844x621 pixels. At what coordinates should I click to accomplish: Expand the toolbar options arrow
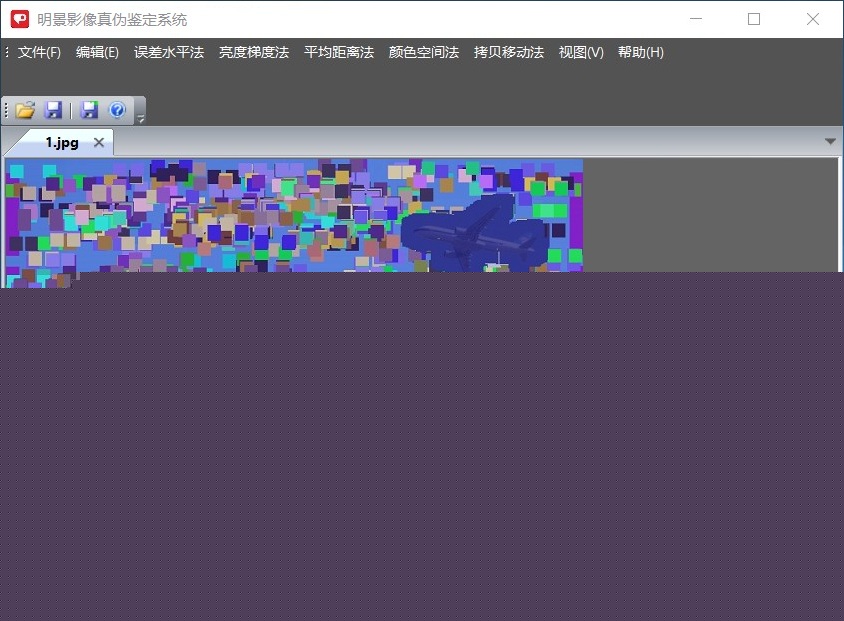click(140, 118)
